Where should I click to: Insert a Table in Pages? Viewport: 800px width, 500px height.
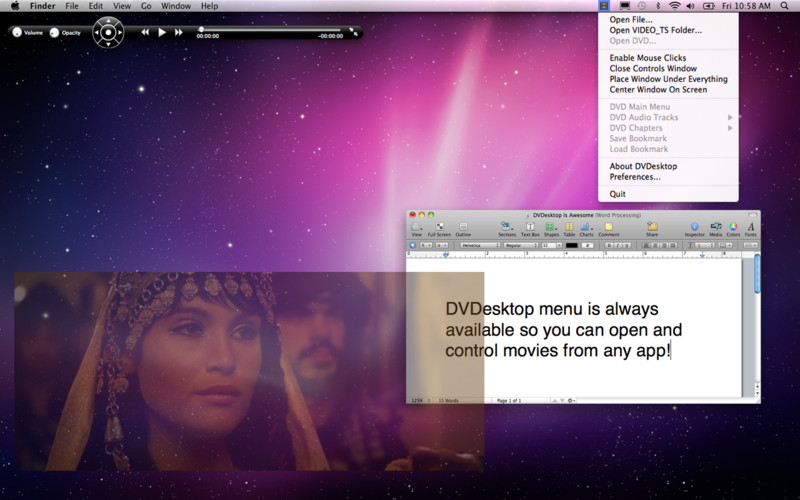click(569, 229)
